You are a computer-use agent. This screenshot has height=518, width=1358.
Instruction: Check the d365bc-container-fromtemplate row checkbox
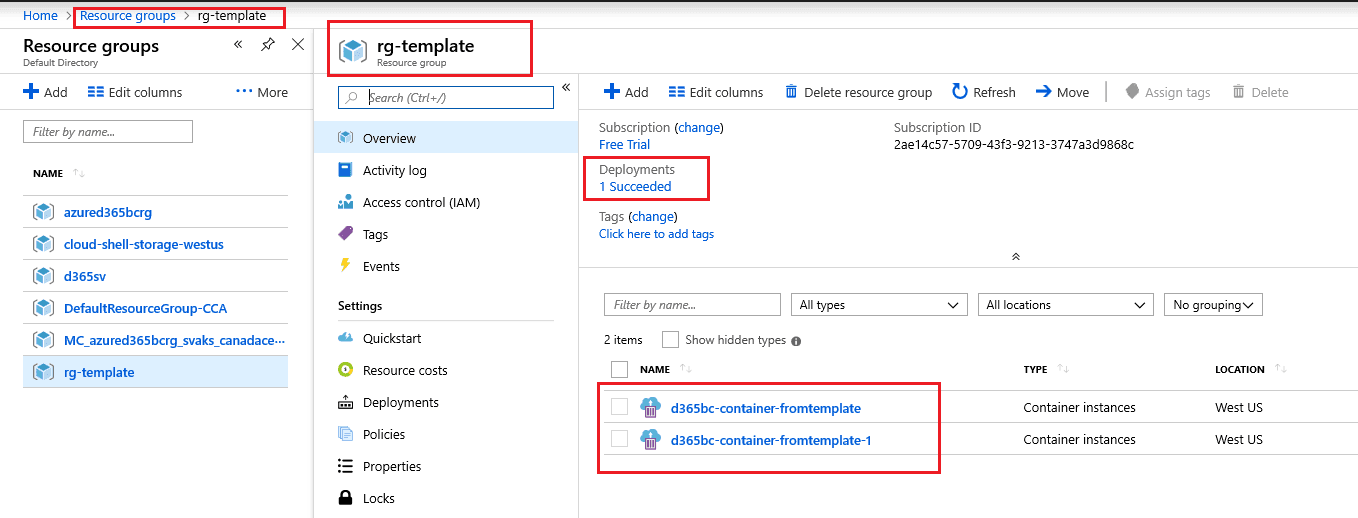pyautogui.click(x=619, y=407)
